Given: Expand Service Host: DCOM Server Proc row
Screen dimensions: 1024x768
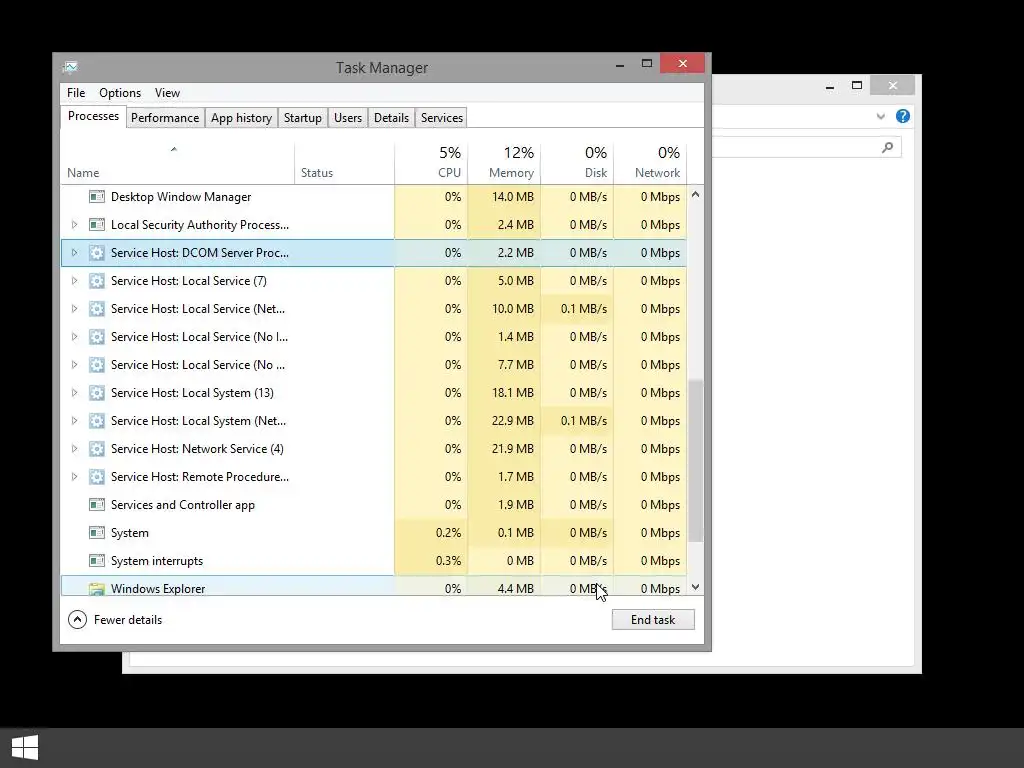Looking at the screenshot, I should coord(74,253).
